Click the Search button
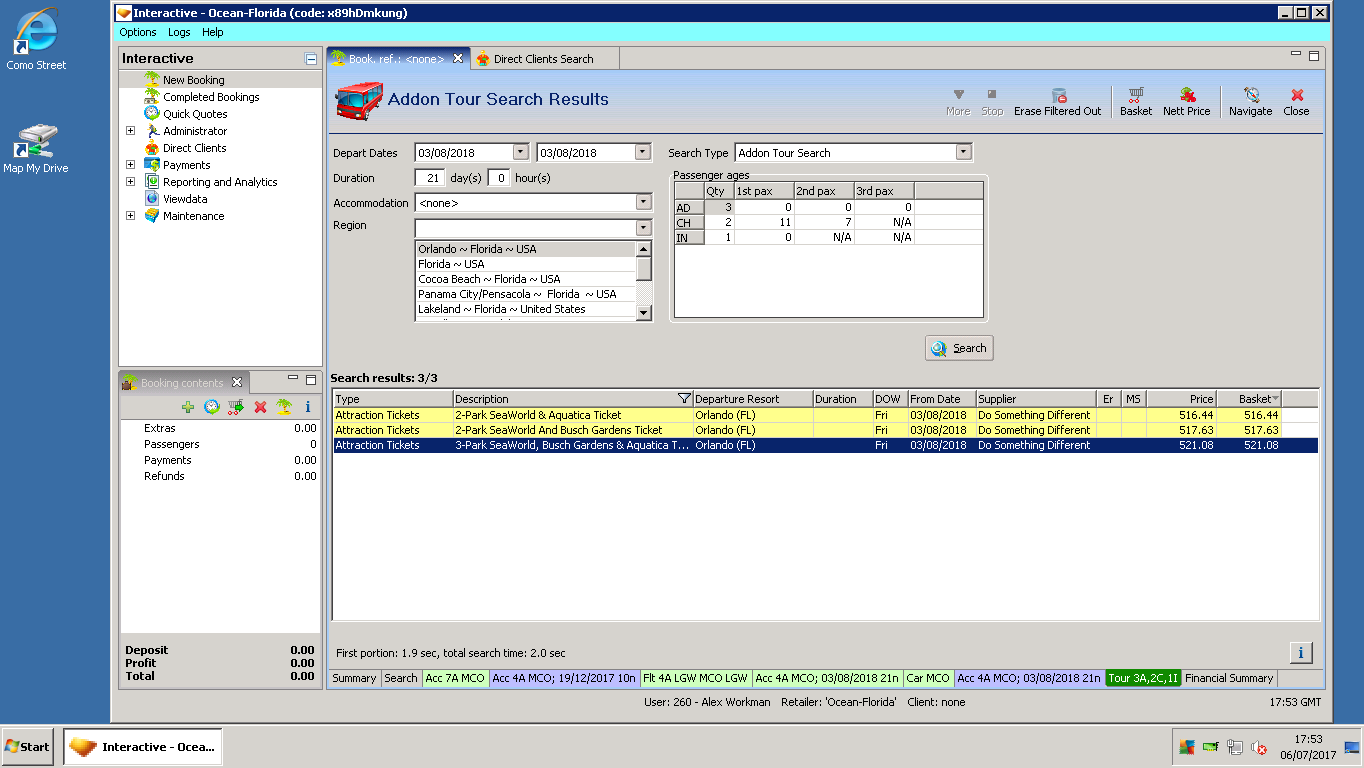The width and height of the screenshot is (1364, 768). click(959, 348)
